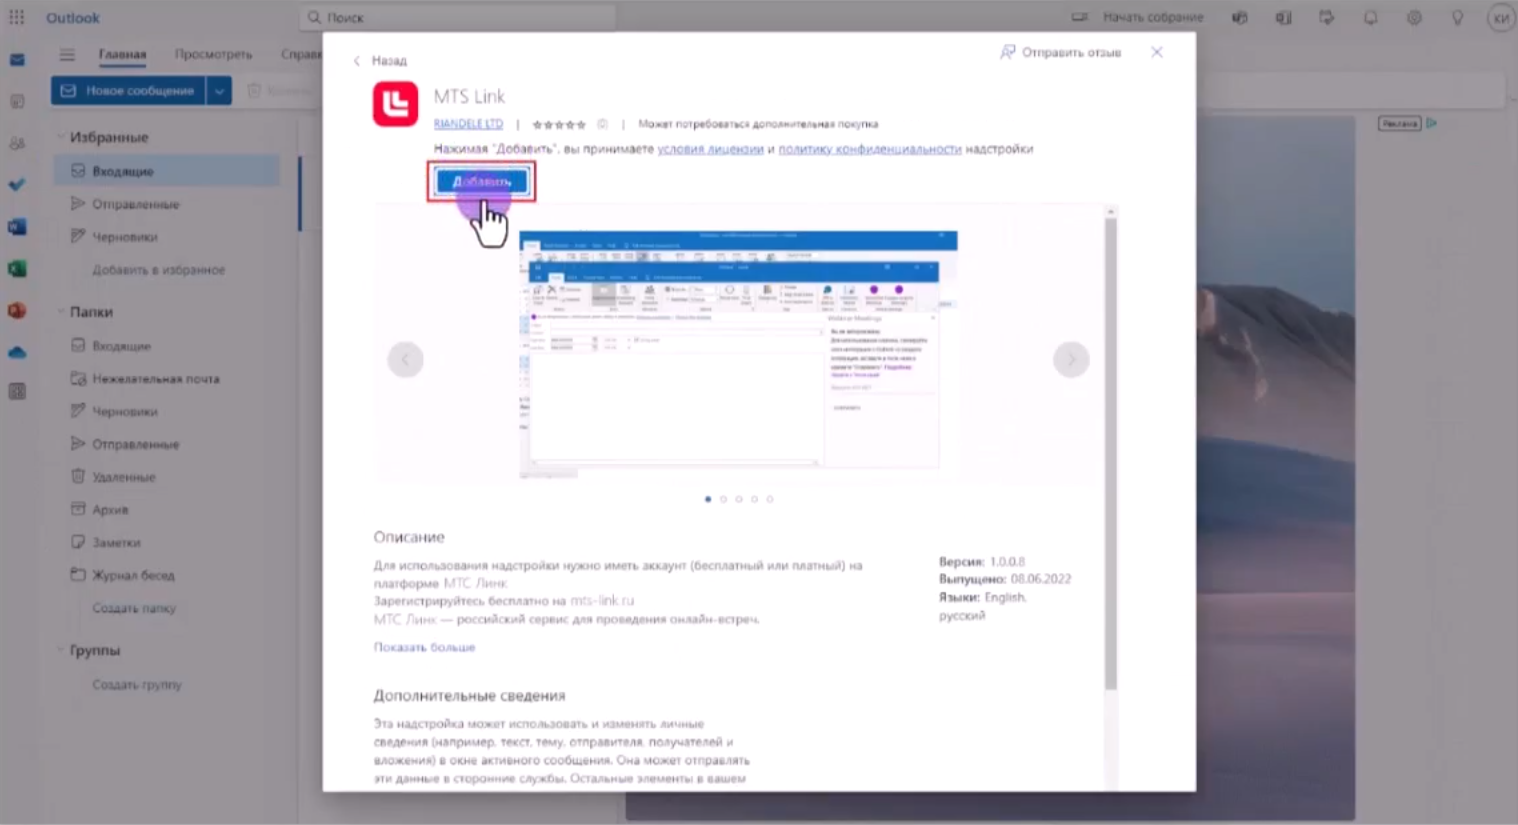Screen dimensions: 1518x825
Task: Click Создать папку link
Action: pos(134,608)
